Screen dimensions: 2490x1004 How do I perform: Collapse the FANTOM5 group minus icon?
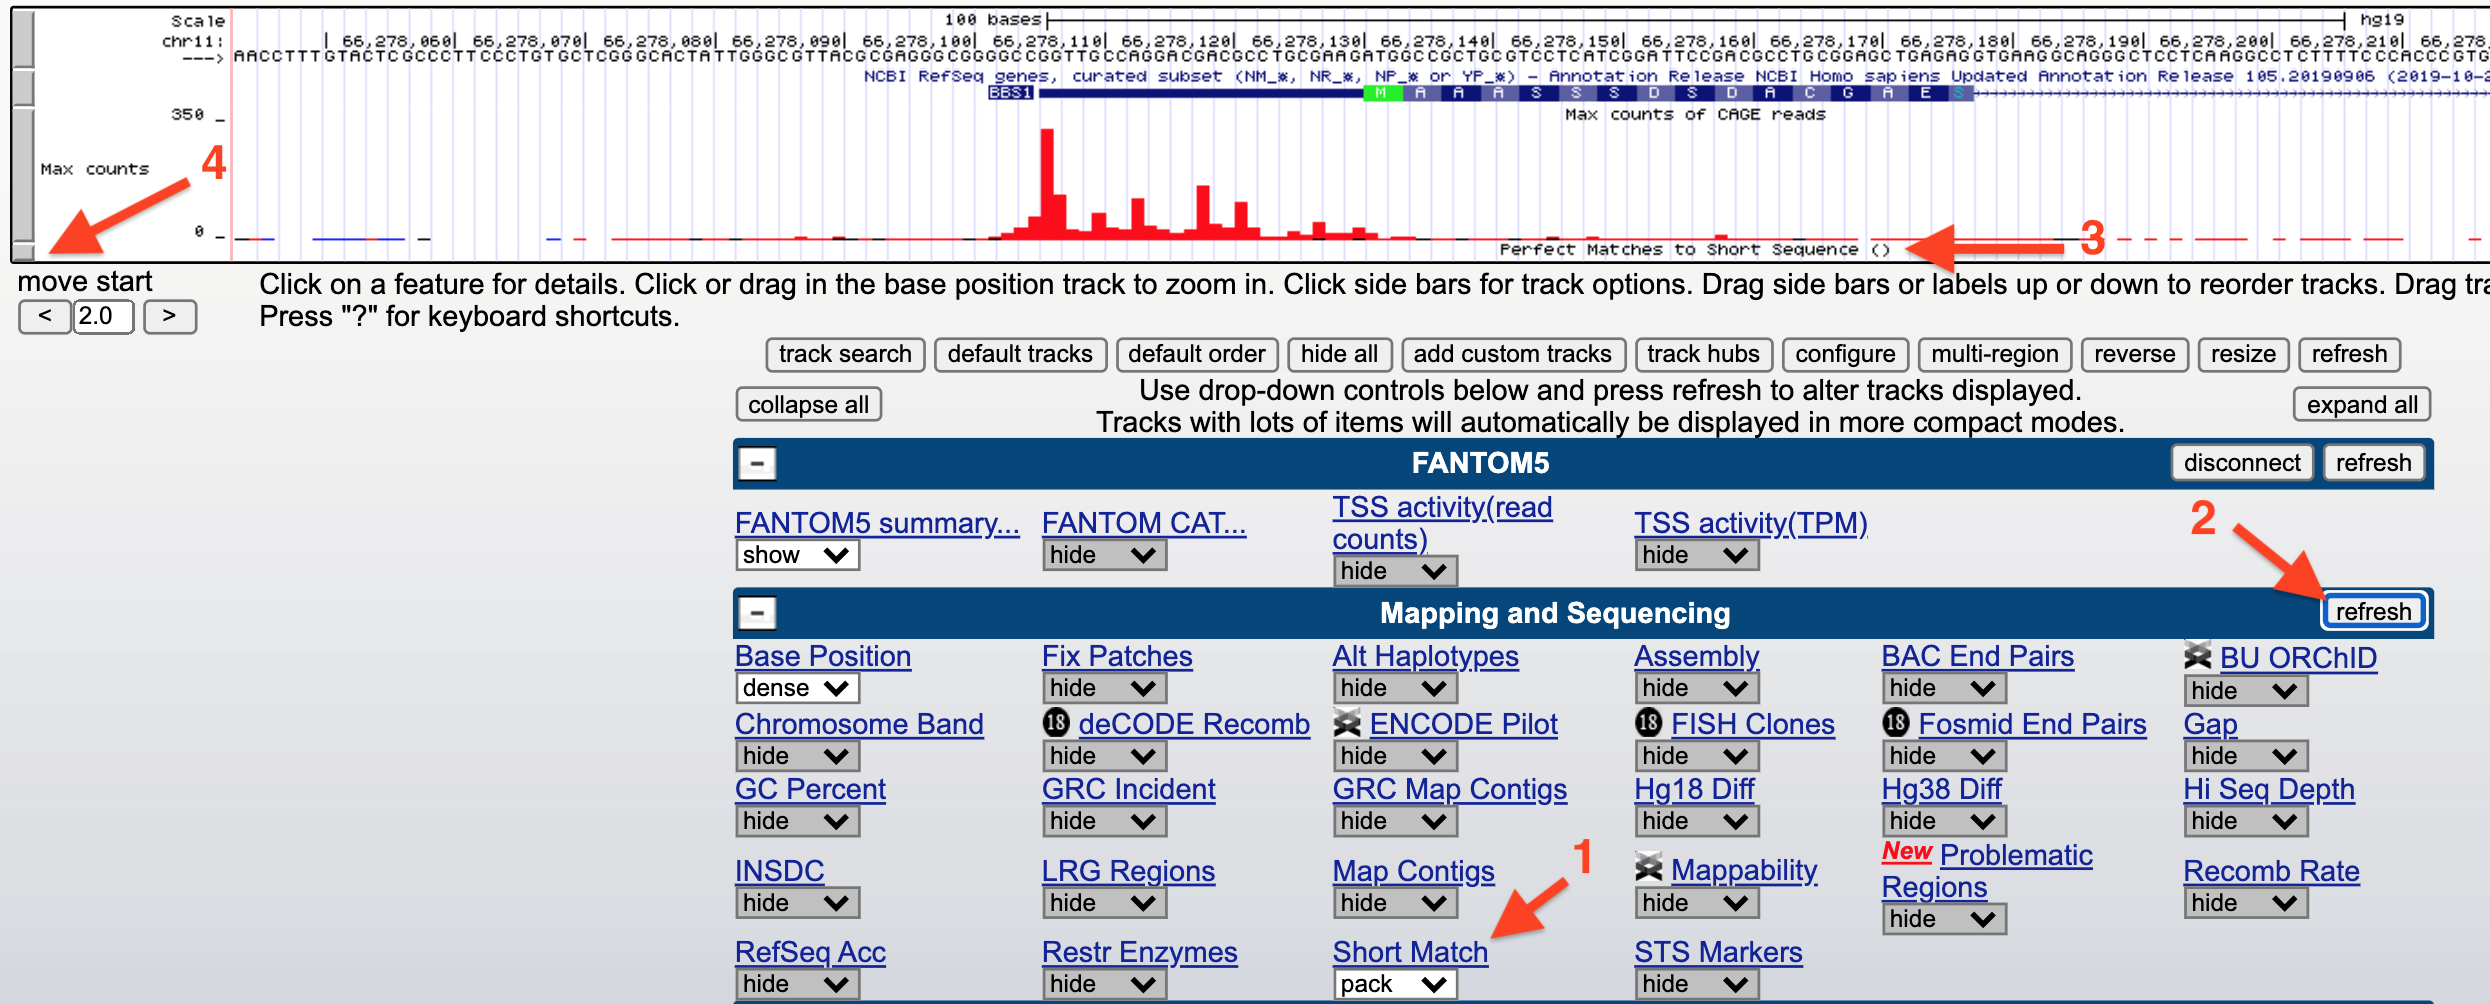(757, 464)
